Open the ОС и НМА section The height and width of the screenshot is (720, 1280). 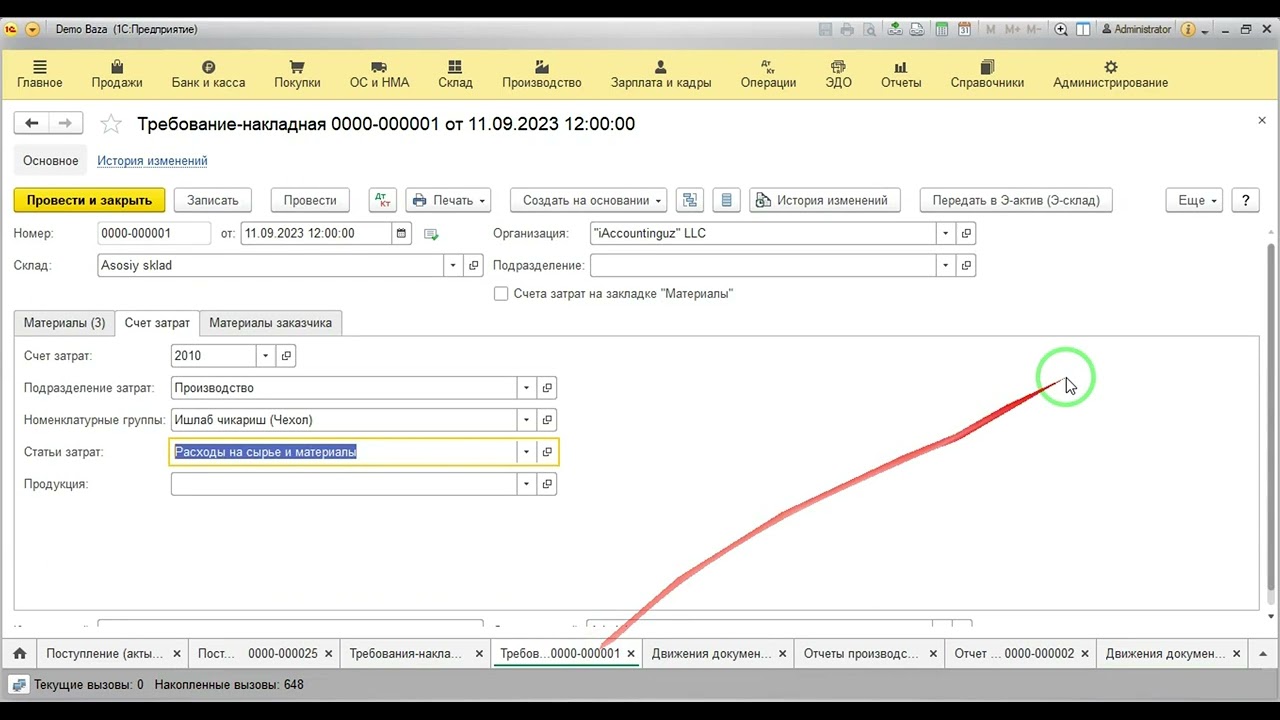click(x=379, y=74)
